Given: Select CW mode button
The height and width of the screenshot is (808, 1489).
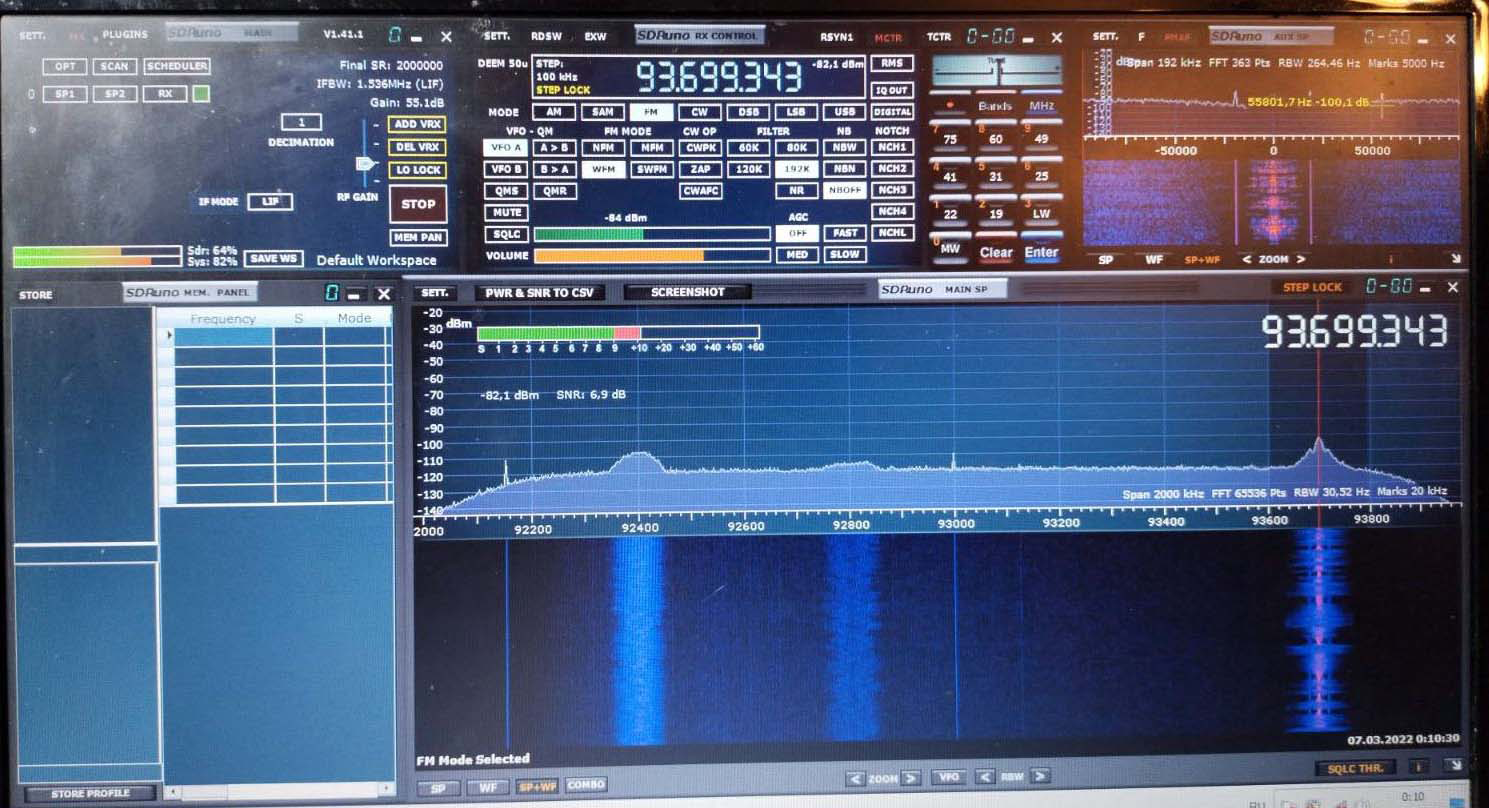Looking at the screenshot, I should pyautogui.click(x=699, y=112).
